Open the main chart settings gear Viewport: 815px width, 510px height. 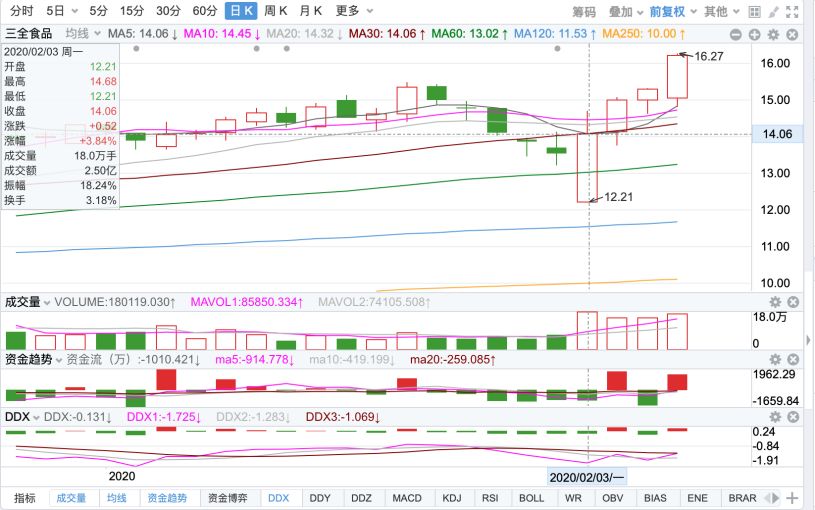tap(773, 35)
